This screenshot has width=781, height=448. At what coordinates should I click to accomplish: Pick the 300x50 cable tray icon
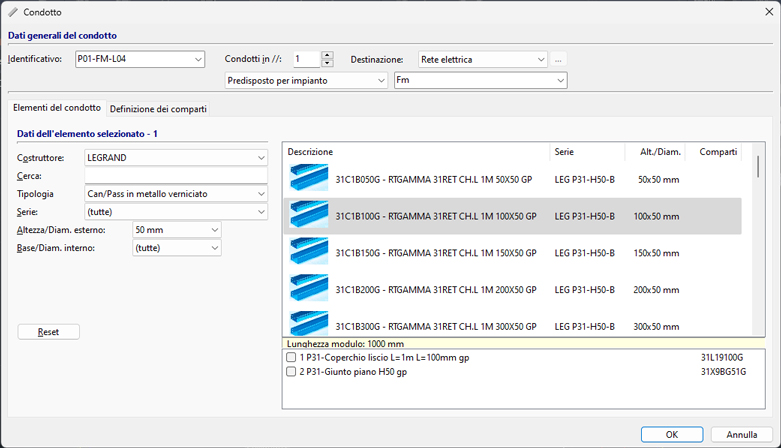(309, 324)
